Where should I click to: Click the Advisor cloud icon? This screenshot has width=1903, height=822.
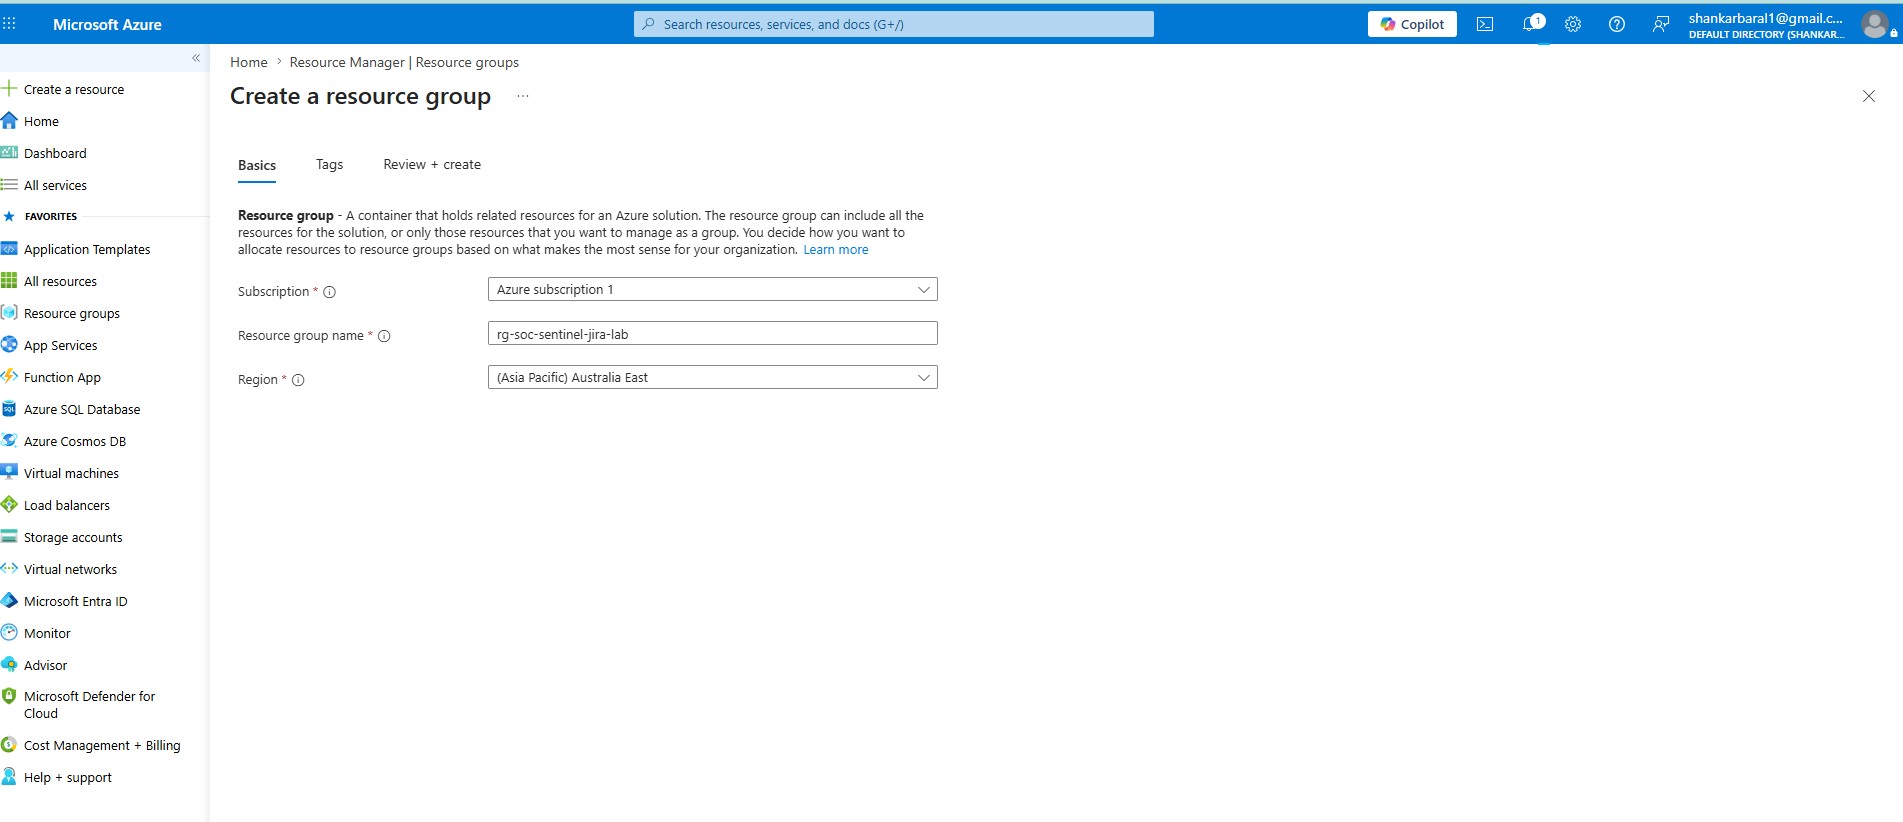[x=9, y=665]
